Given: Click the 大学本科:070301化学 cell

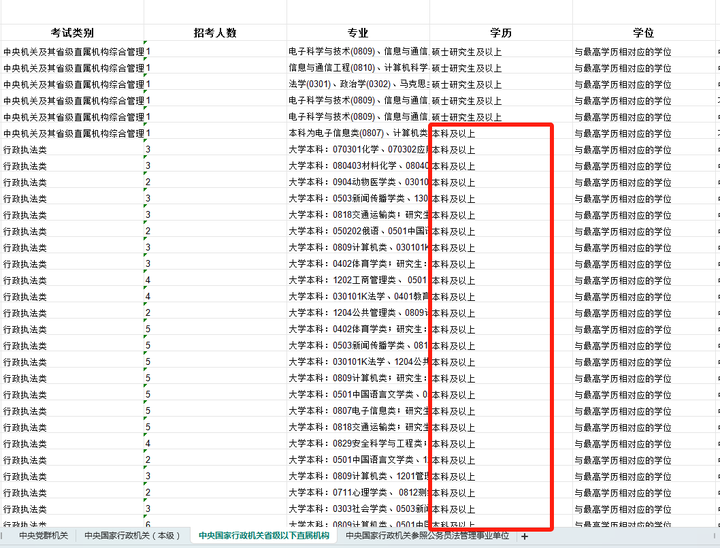Looking at the screenshot, I should click(x=358, y=150).
